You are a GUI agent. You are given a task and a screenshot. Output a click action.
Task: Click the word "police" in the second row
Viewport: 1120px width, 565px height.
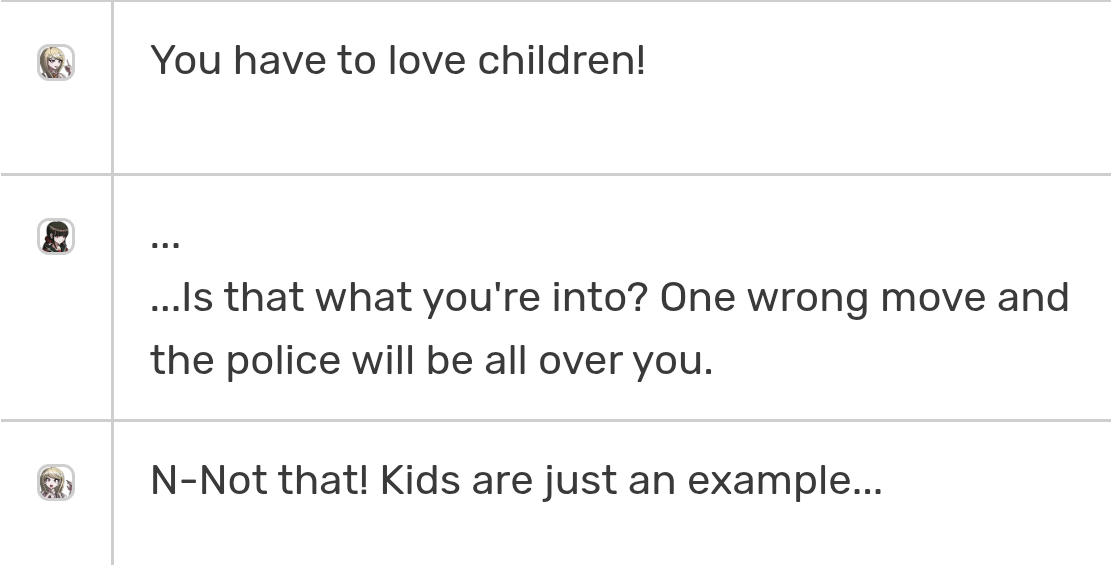[x=283, y=361]
